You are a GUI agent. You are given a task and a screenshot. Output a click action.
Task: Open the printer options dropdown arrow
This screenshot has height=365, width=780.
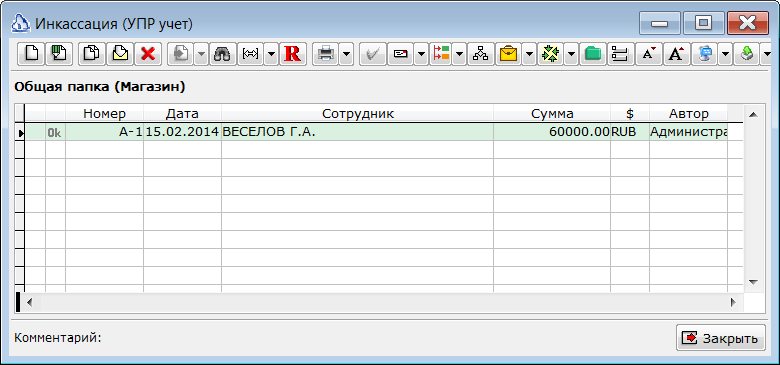coord(346,54)
